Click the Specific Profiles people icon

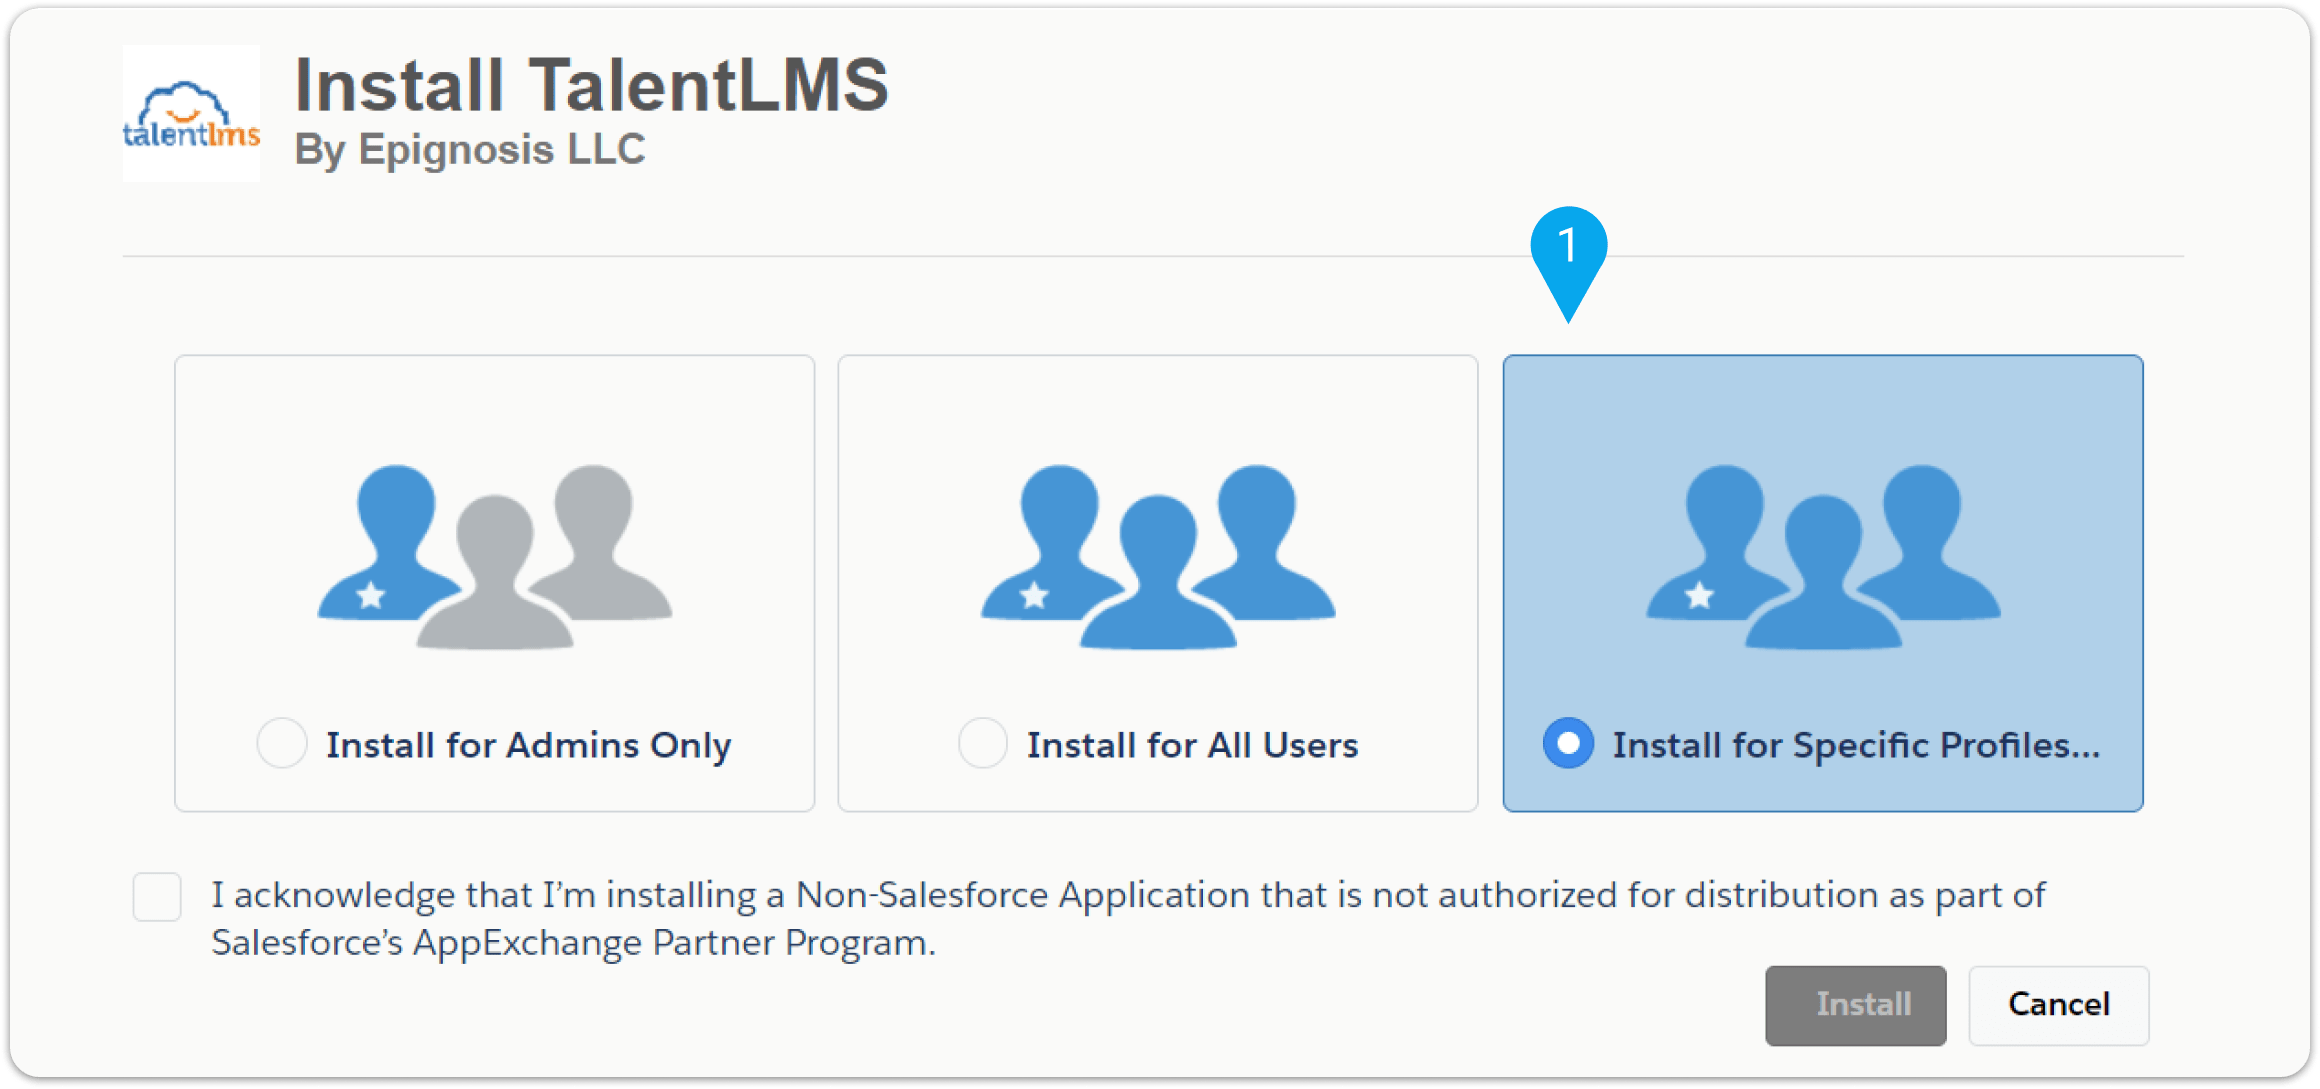point(1823,556)
